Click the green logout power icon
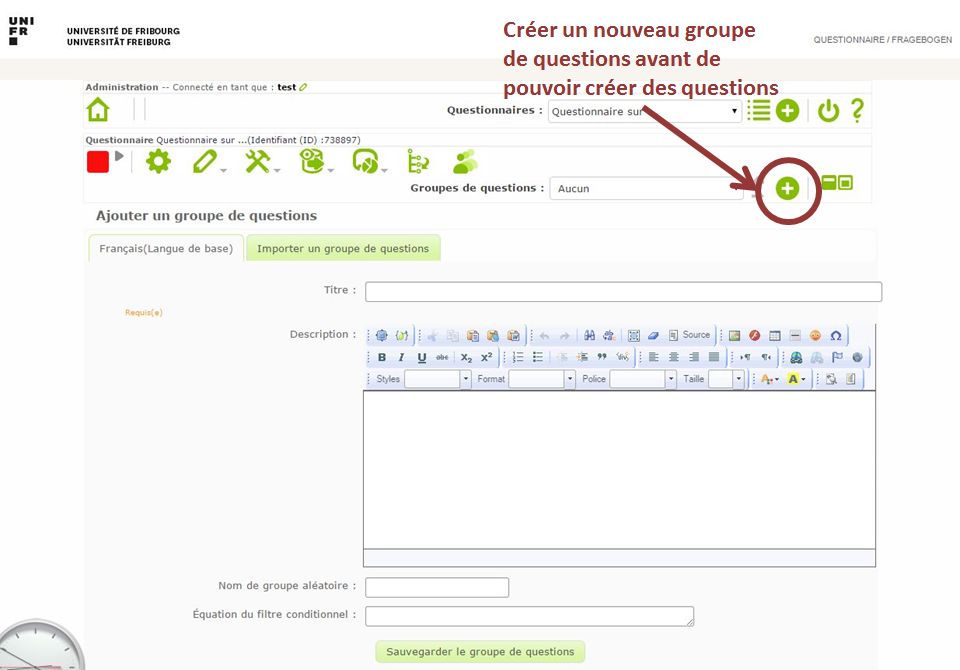 pos(828,111)
